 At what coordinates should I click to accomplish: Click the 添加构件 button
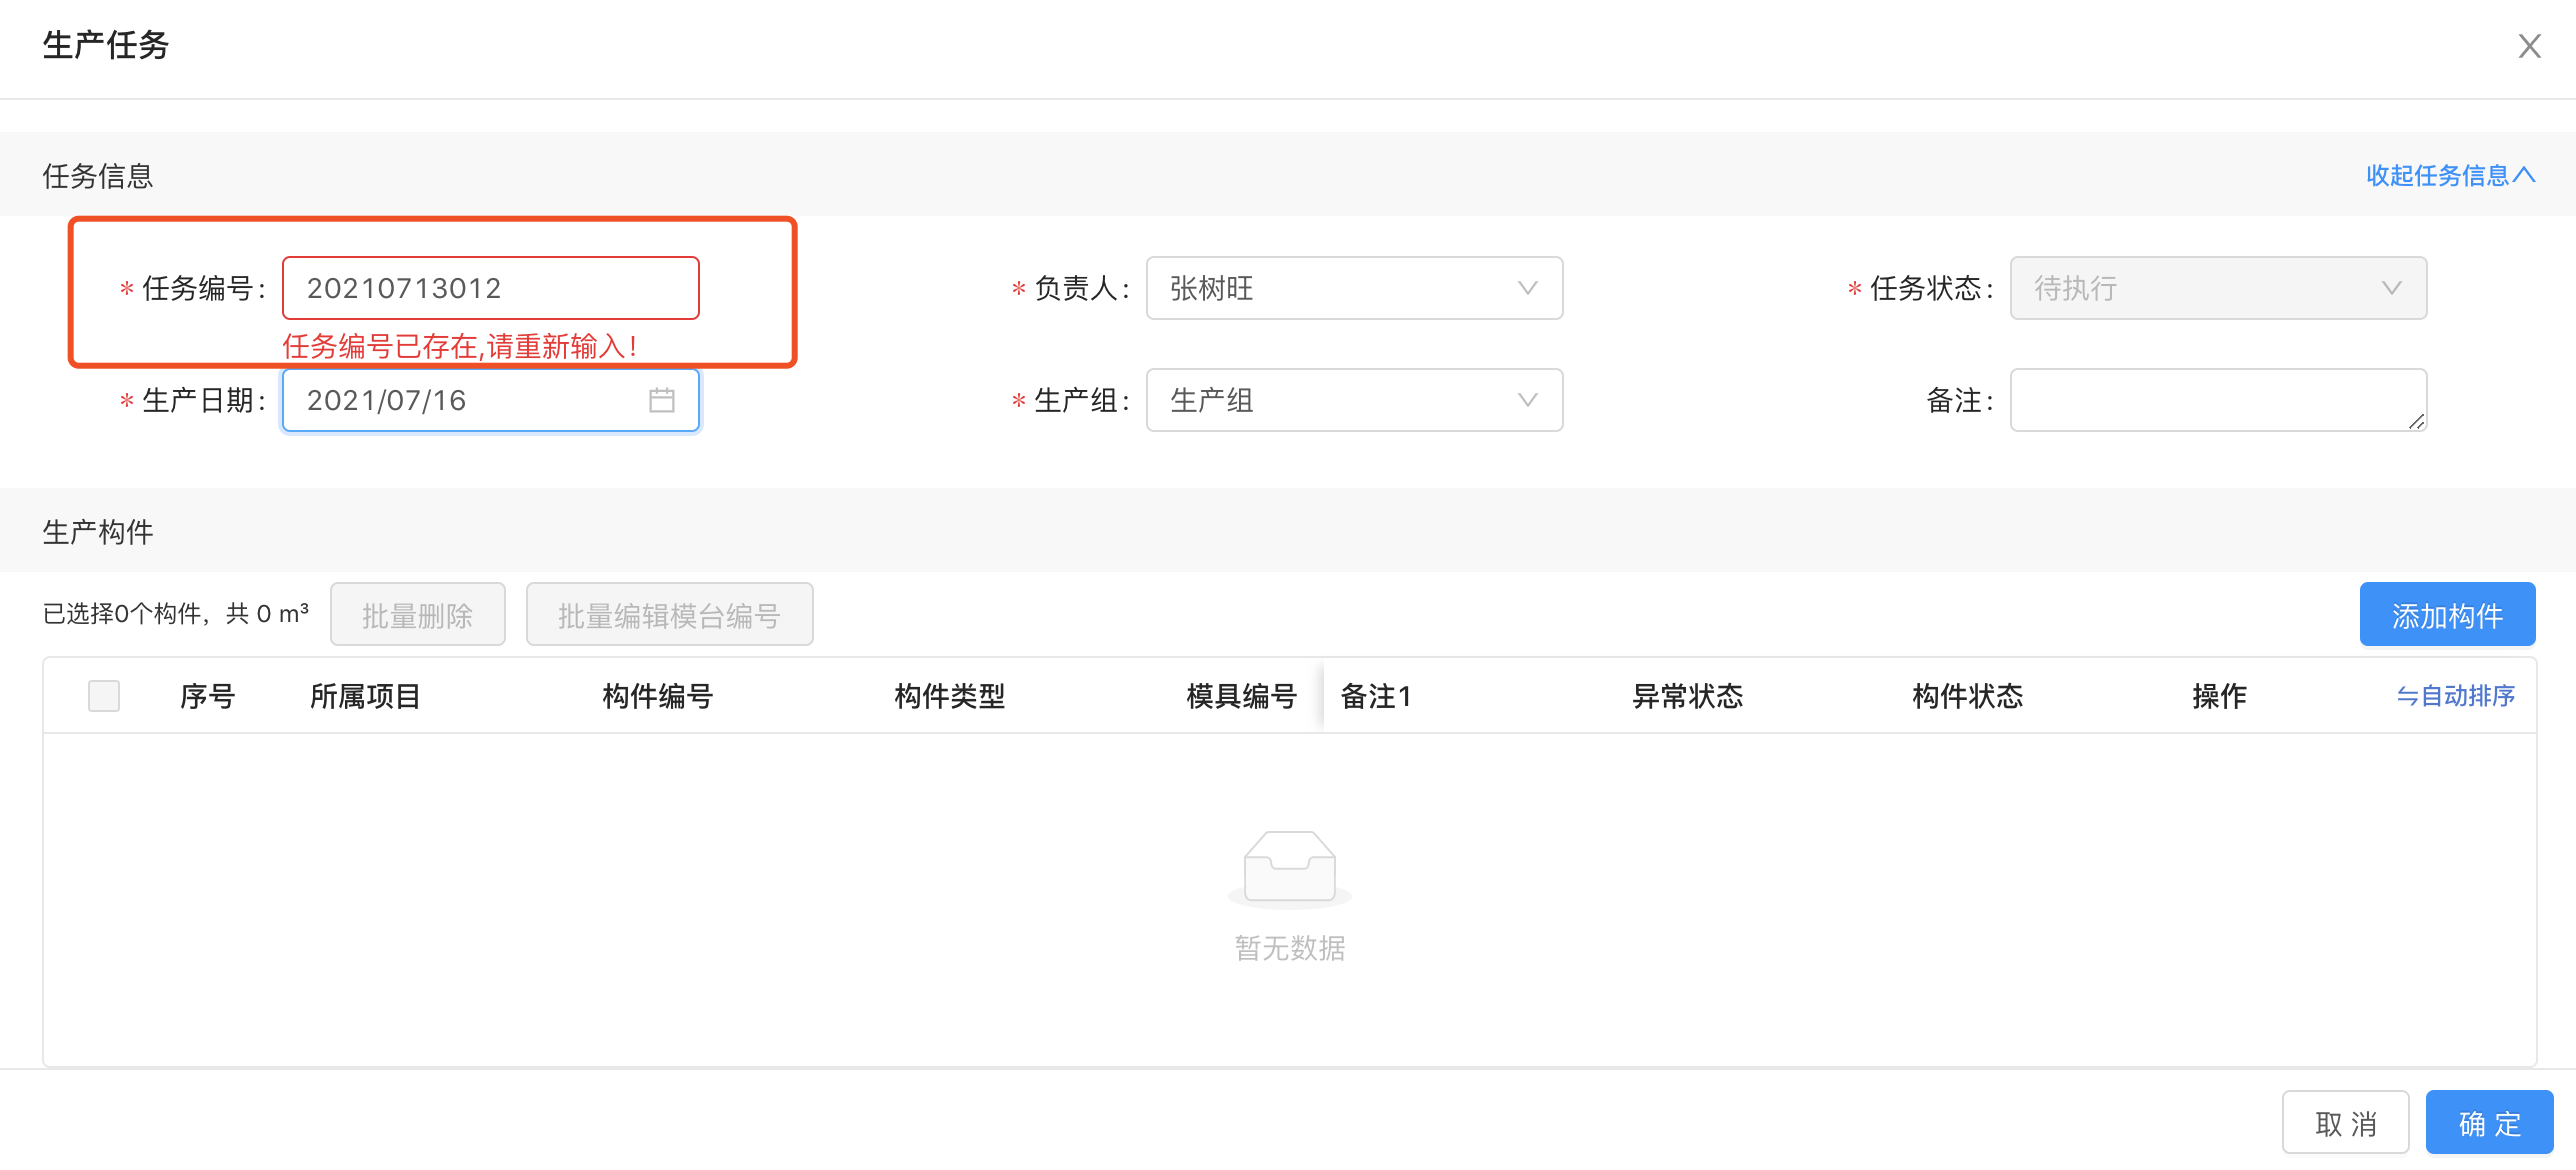(x=2446, y=615)
